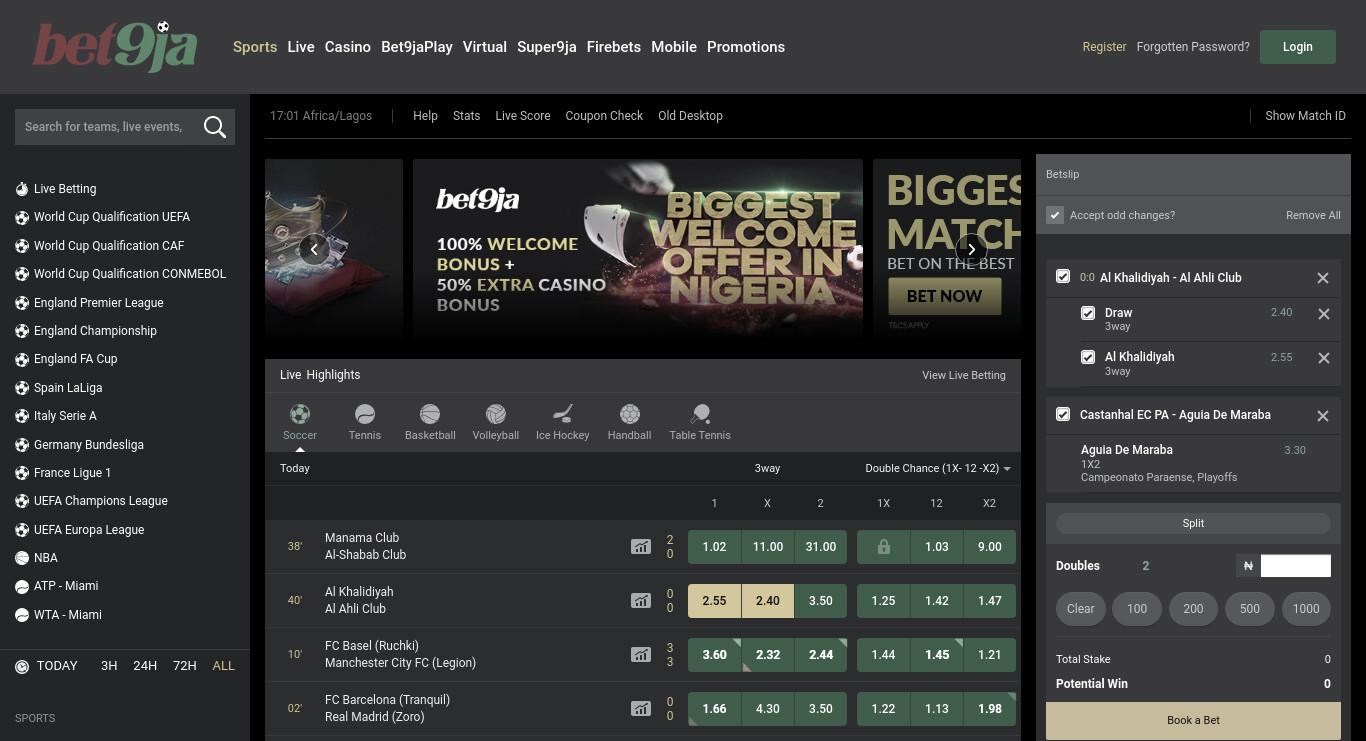Open Coupon Check link
Viewport: 1366px width, 741px height.
(604, 116)
